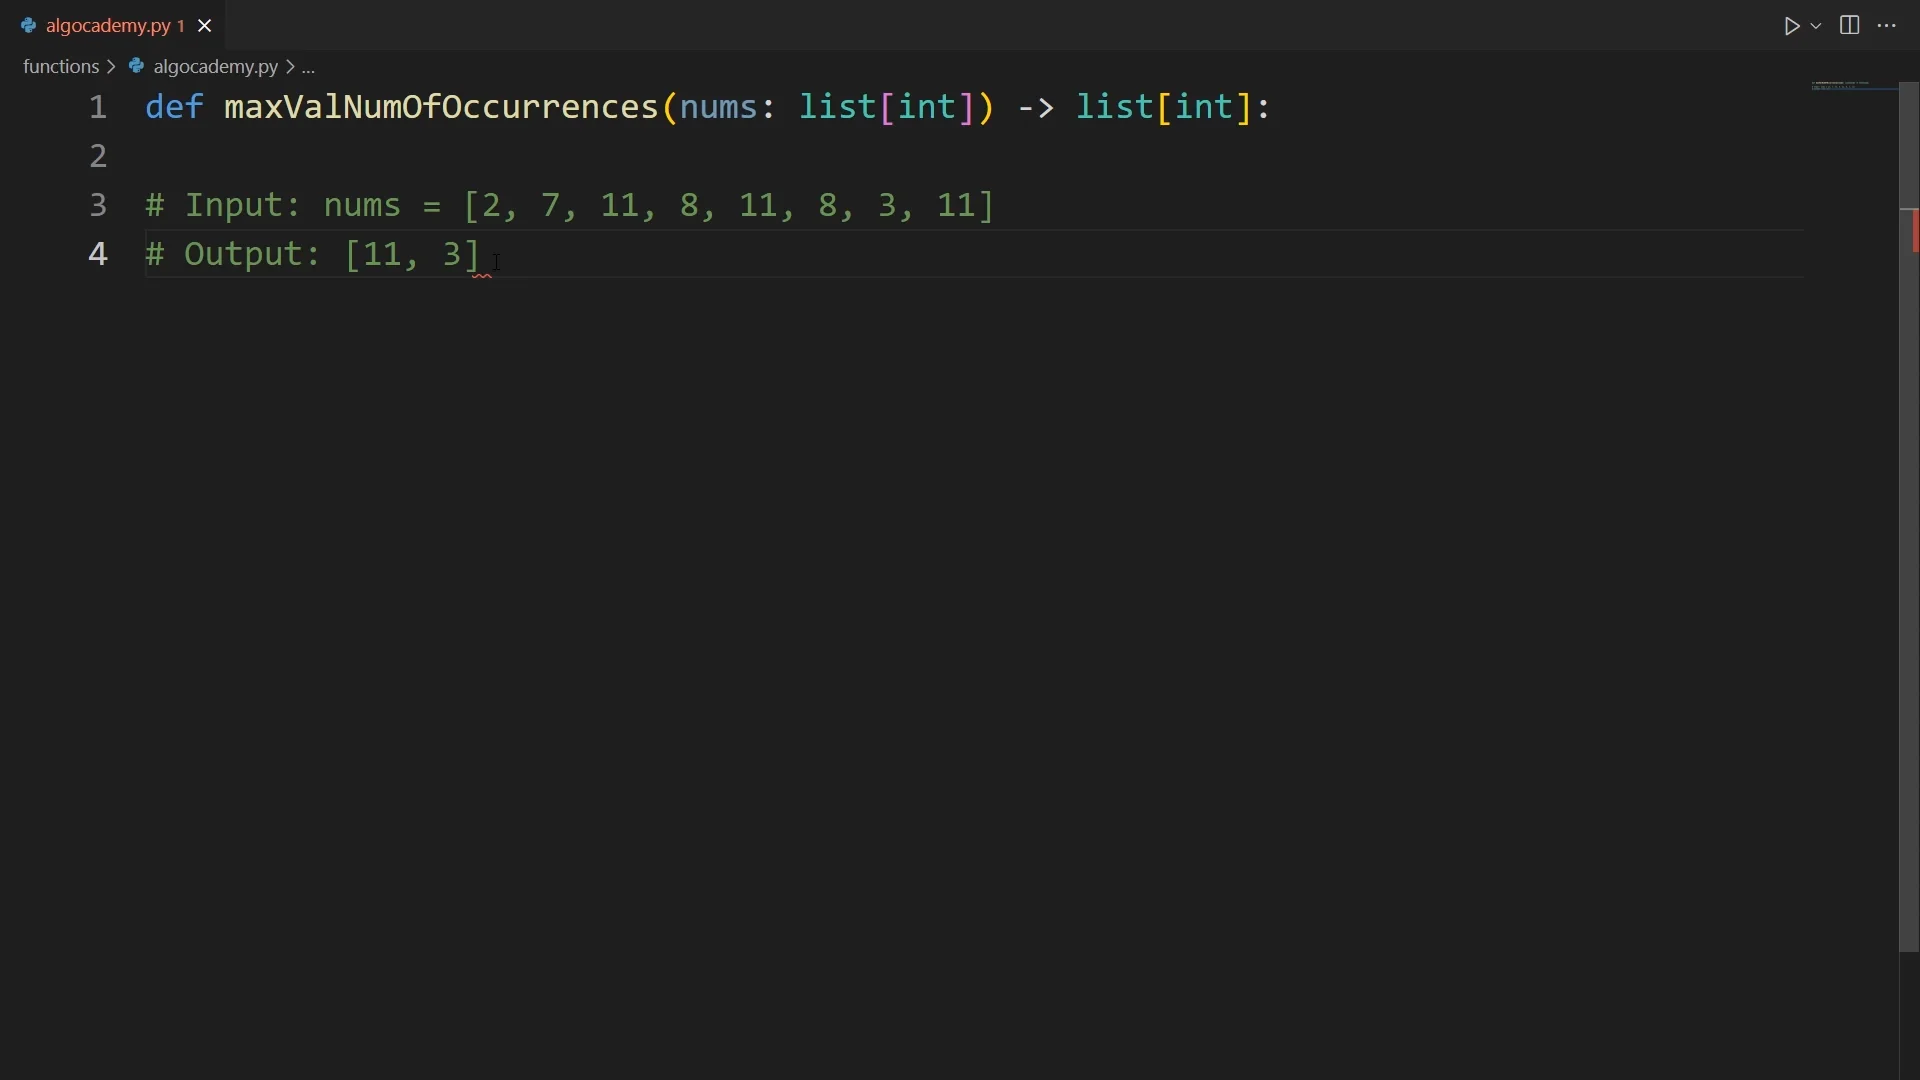
Task: Click the red squiggle error after Output line
Action: 484,274
